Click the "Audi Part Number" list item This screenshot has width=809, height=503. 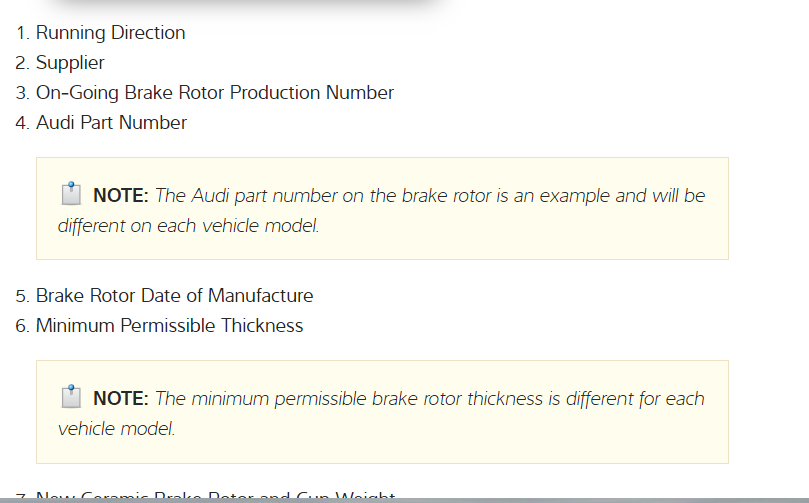(111, 123)
